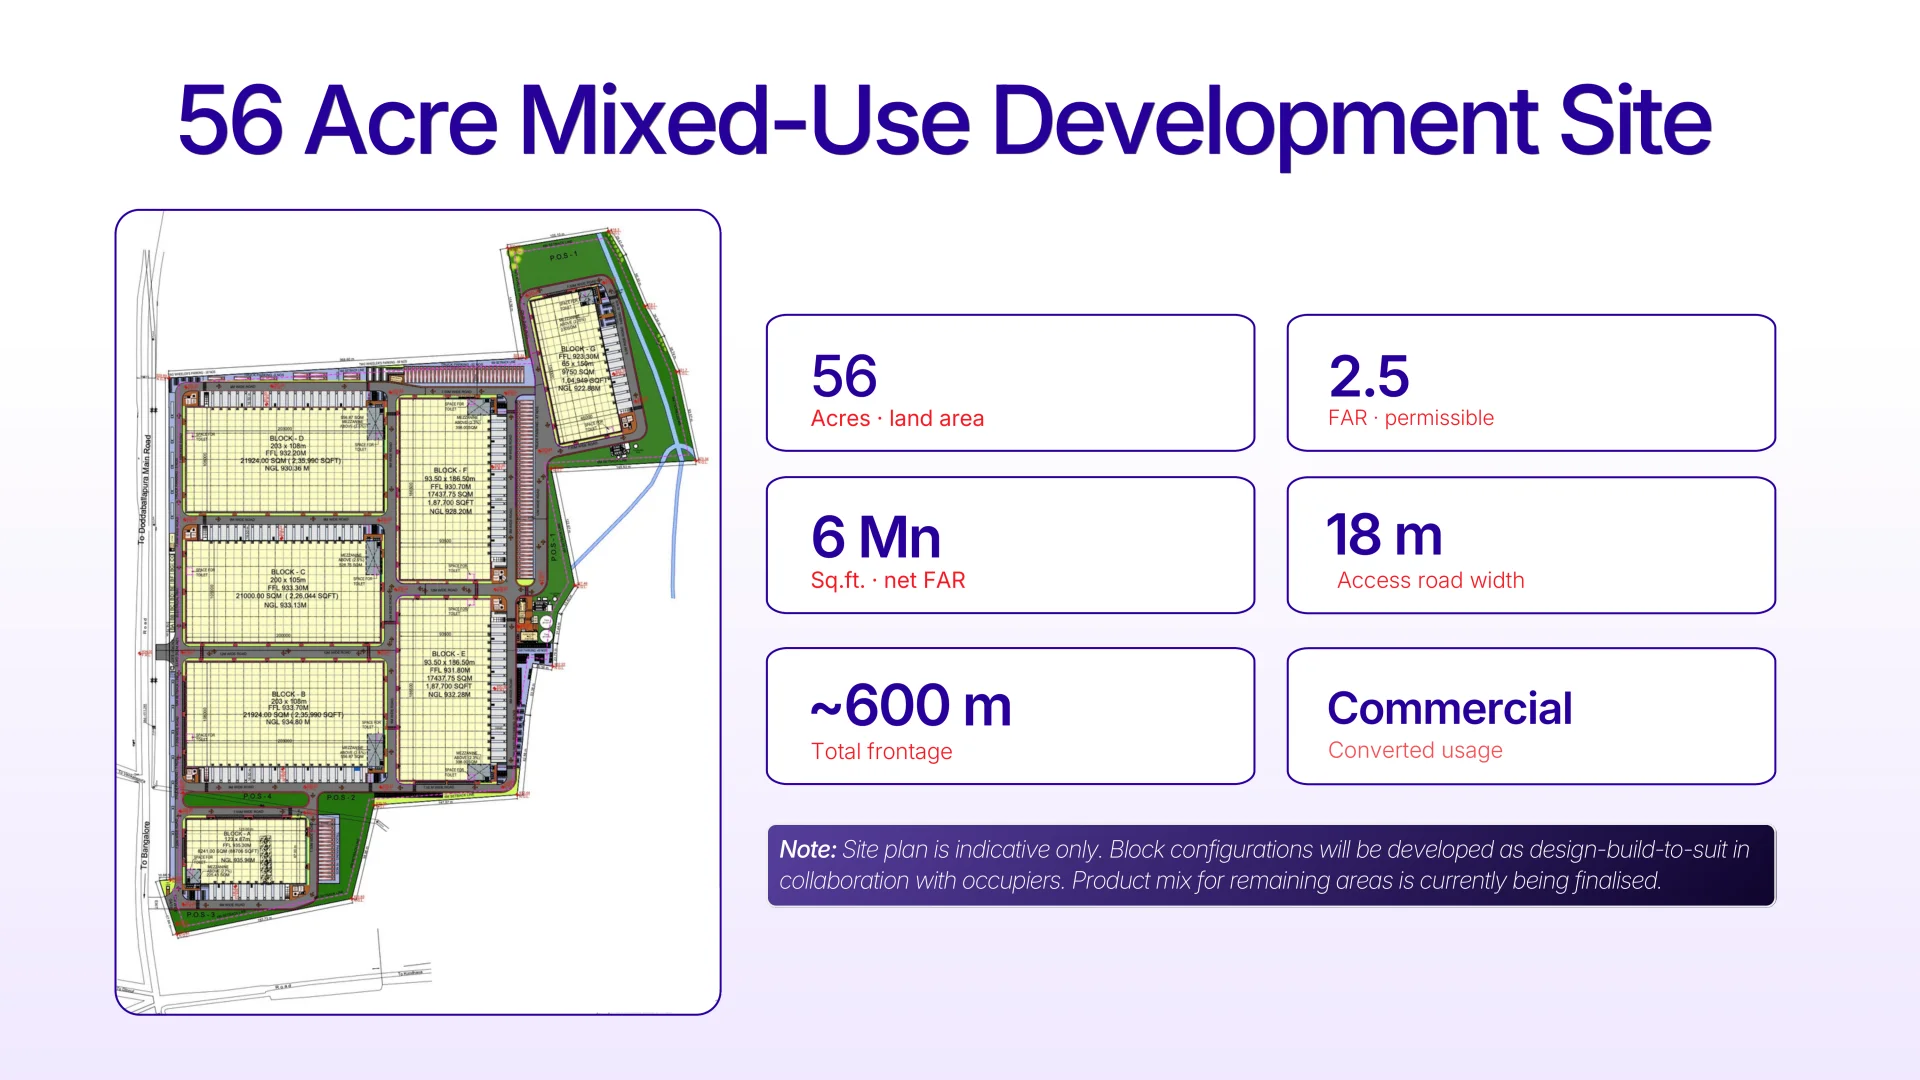The height and width of the screenshot is (1080, 1920).
Task: Select the '~600 m Total frontage' card
Action: point(1010,716)
